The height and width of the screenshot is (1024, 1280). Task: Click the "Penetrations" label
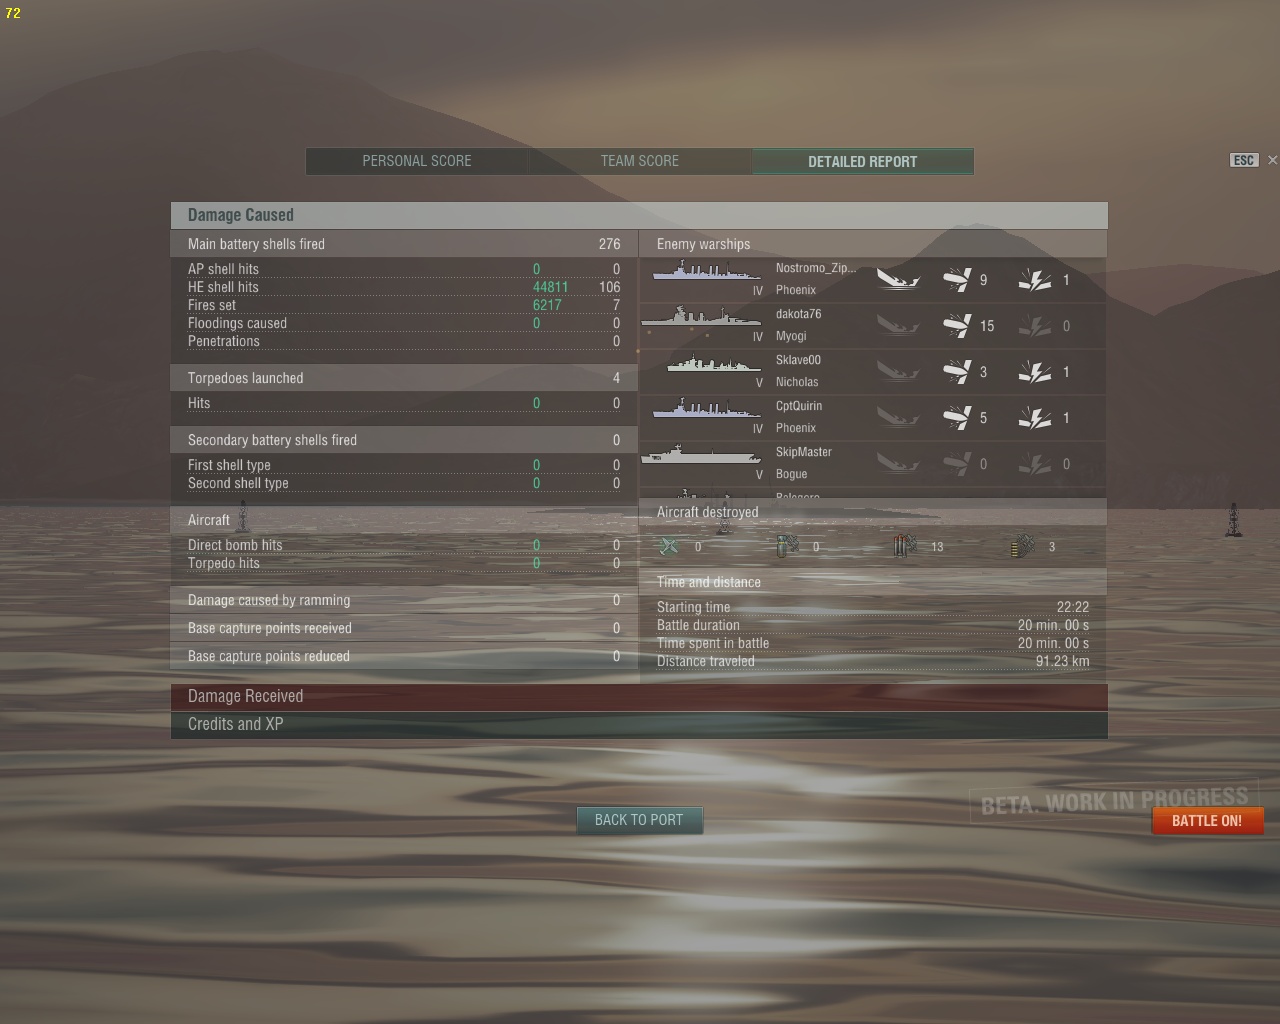point(224,341)
